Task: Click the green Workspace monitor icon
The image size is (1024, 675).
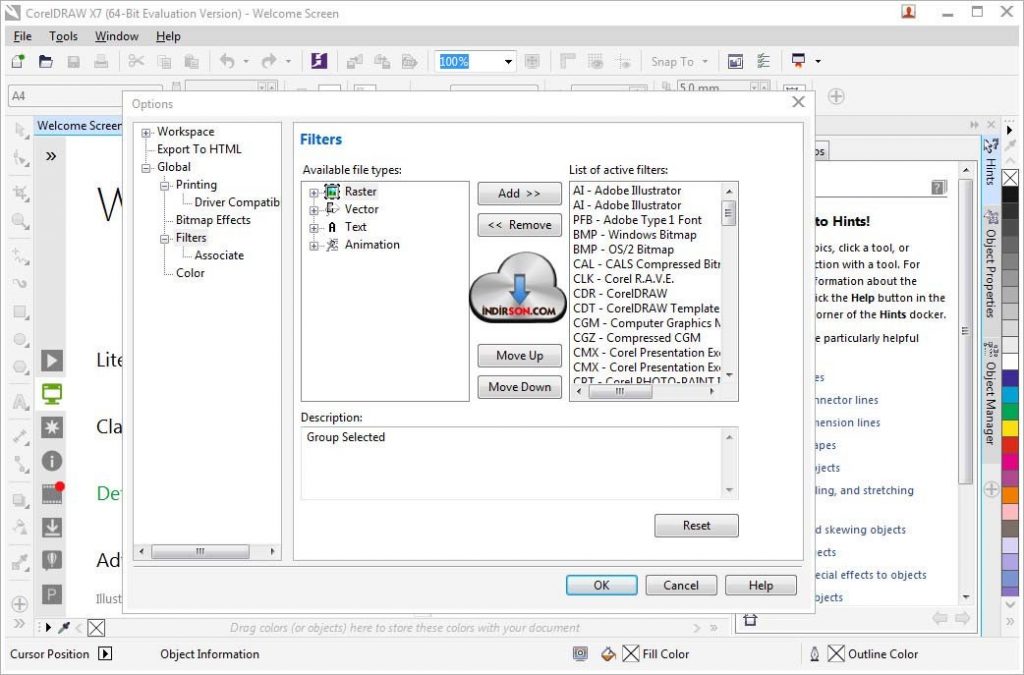Action: tap(52, 394)
